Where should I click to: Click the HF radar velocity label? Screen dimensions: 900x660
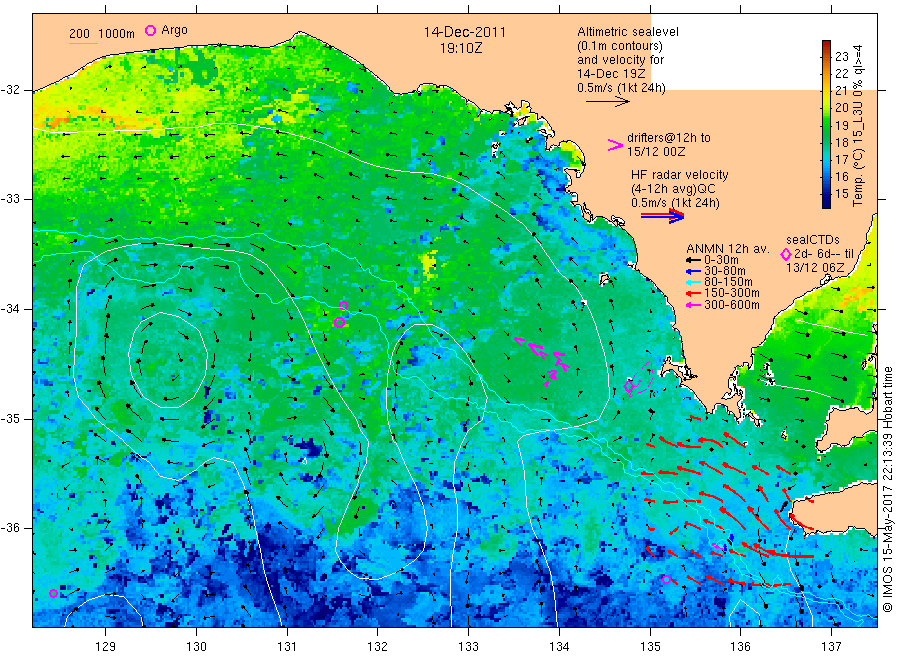coord(680,175)
